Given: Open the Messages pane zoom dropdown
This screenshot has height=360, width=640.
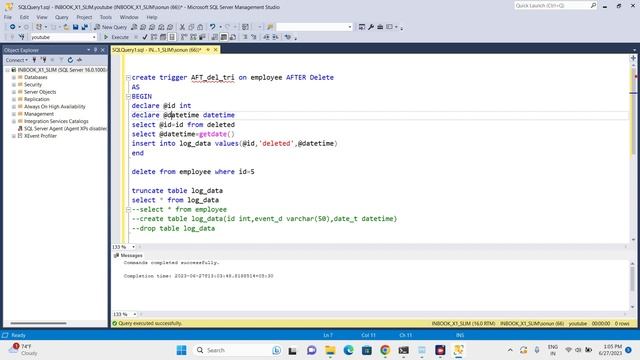Looking at the screenshot, I should (x=134, y=314).
